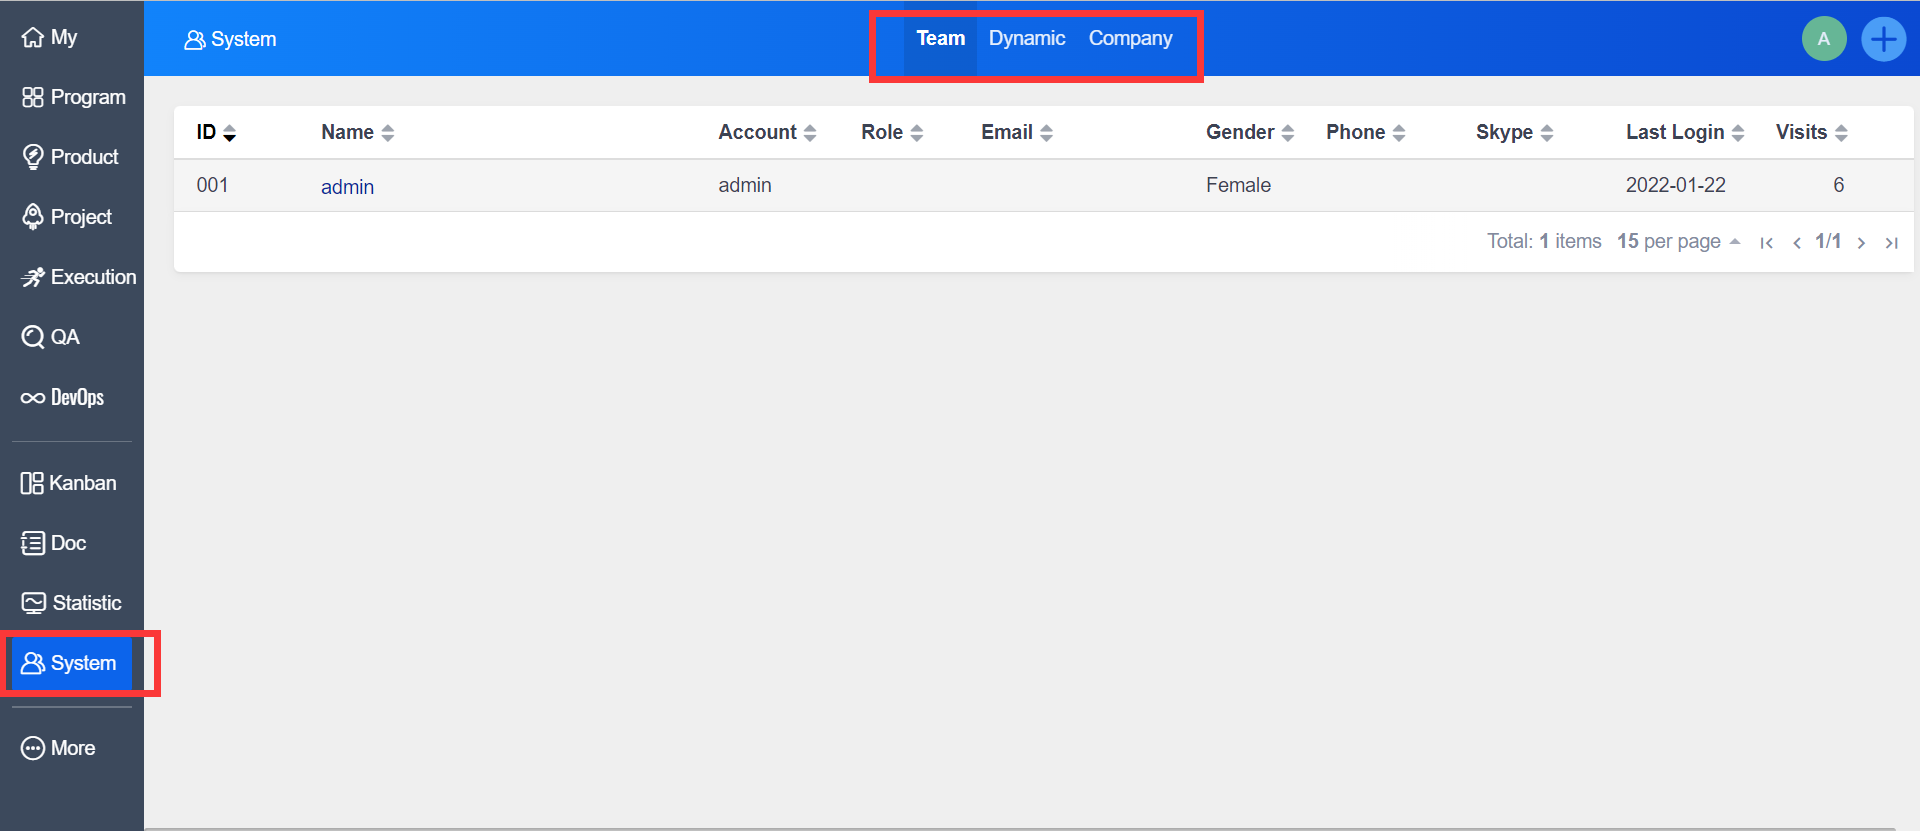1920x831 pixels.
Task: Click the blue plus create button
Action: [x=1883, y=39]
